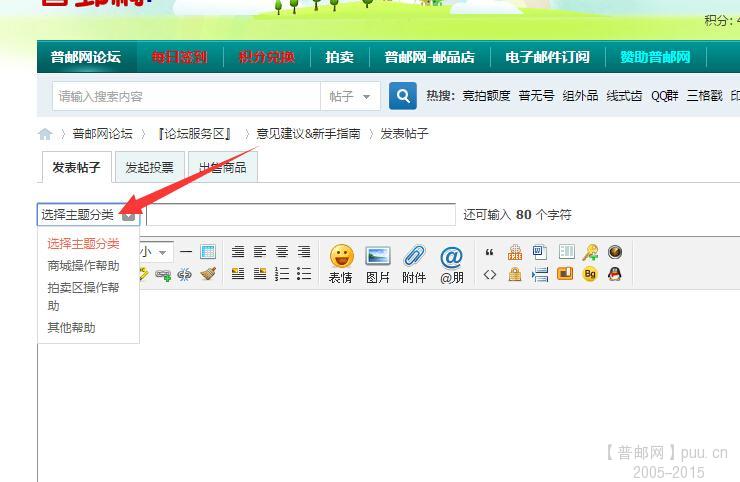Insert 图片 image
Screen dimensions: 740x482
click(x=378, y=264)
